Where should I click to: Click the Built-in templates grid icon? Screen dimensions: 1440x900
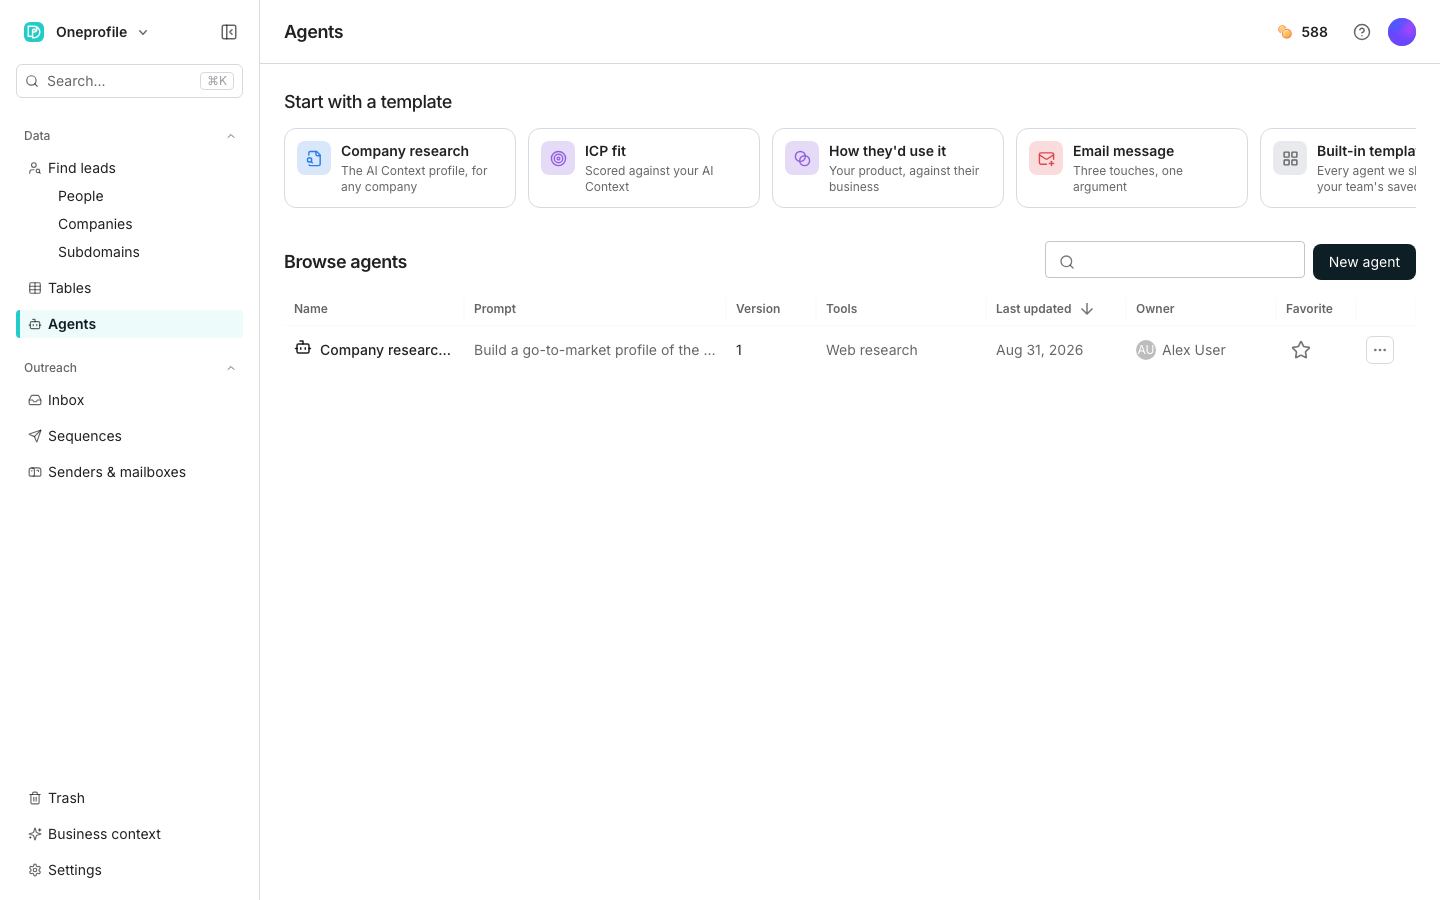pos(1290,158)
